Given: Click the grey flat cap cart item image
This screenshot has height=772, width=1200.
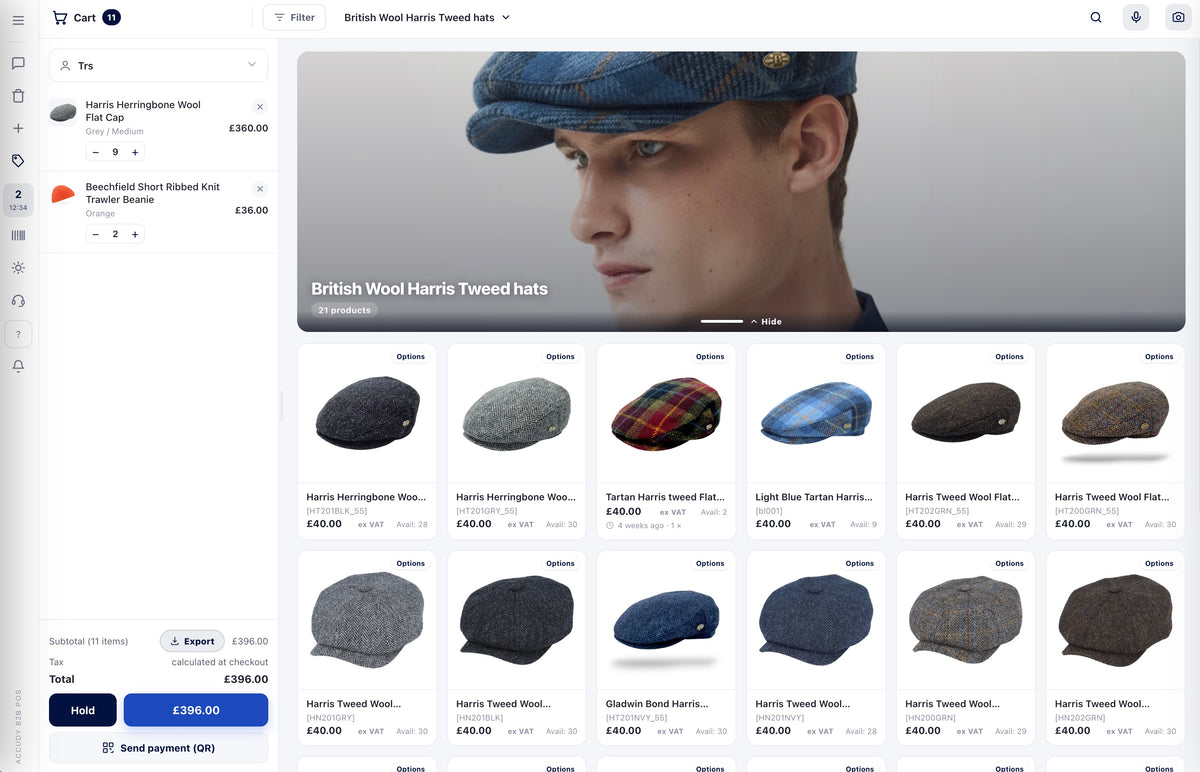Looking at the screenshot, I should [63, 112].
